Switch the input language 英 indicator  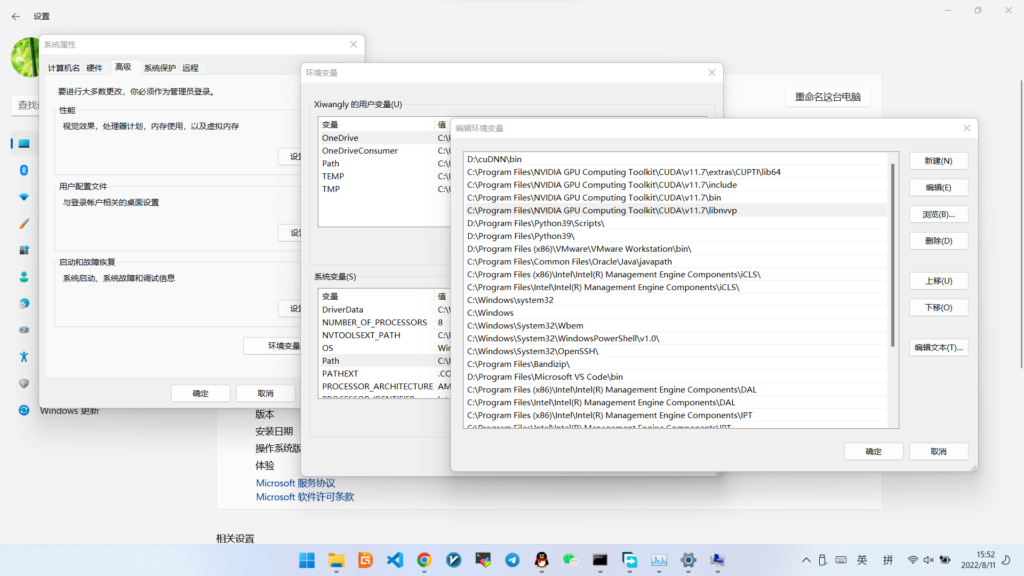pos(862,560)
